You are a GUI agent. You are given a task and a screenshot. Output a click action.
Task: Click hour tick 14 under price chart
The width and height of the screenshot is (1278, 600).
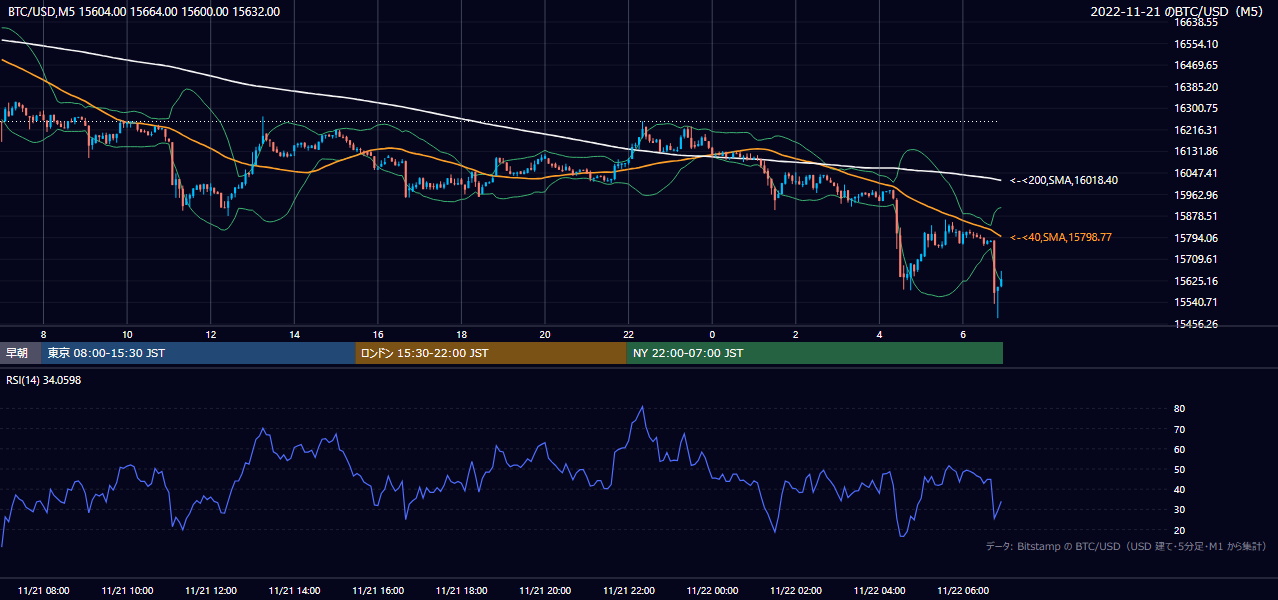(294, 333)
